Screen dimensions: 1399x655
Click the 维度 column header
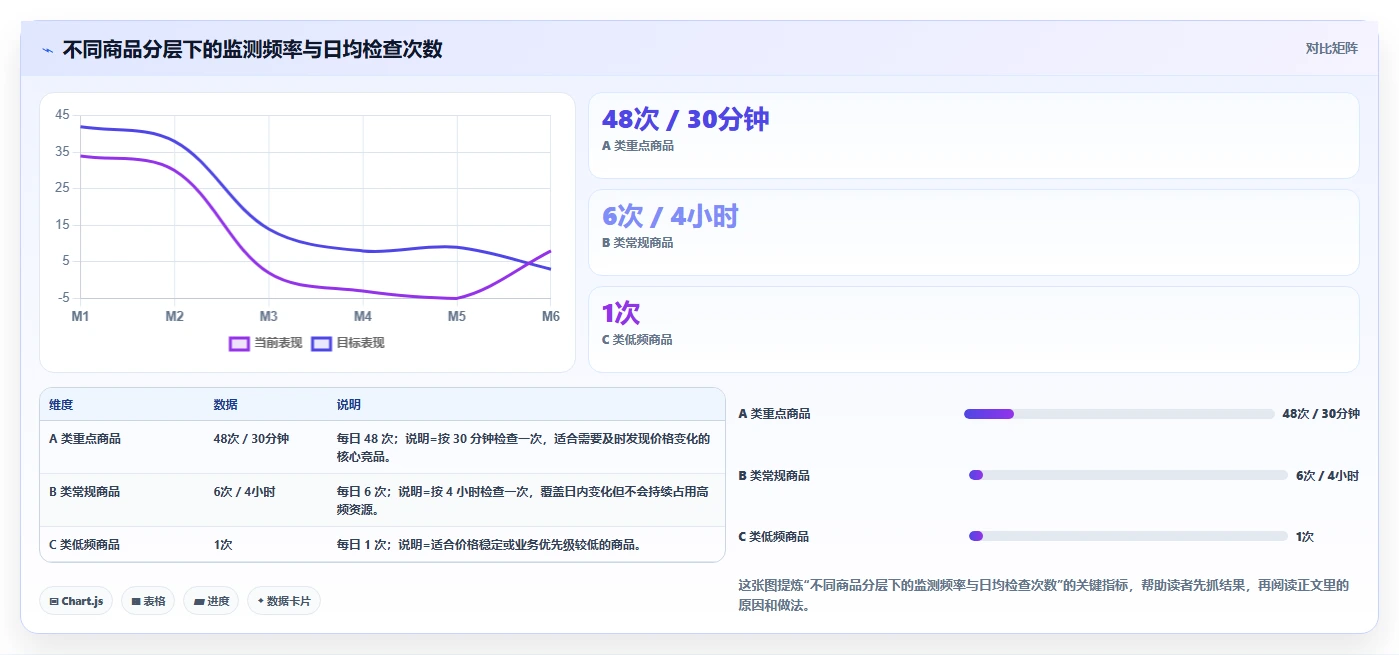click(61, 405)
